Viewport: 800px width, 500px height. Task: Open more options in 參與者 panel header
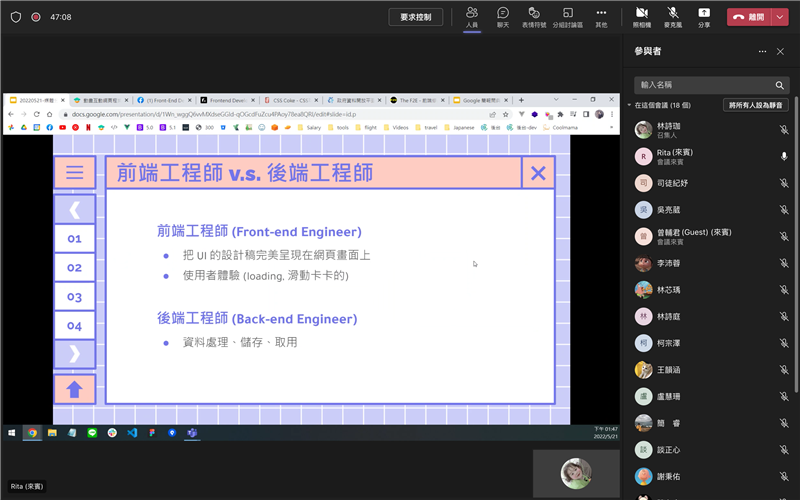point(763,51)
